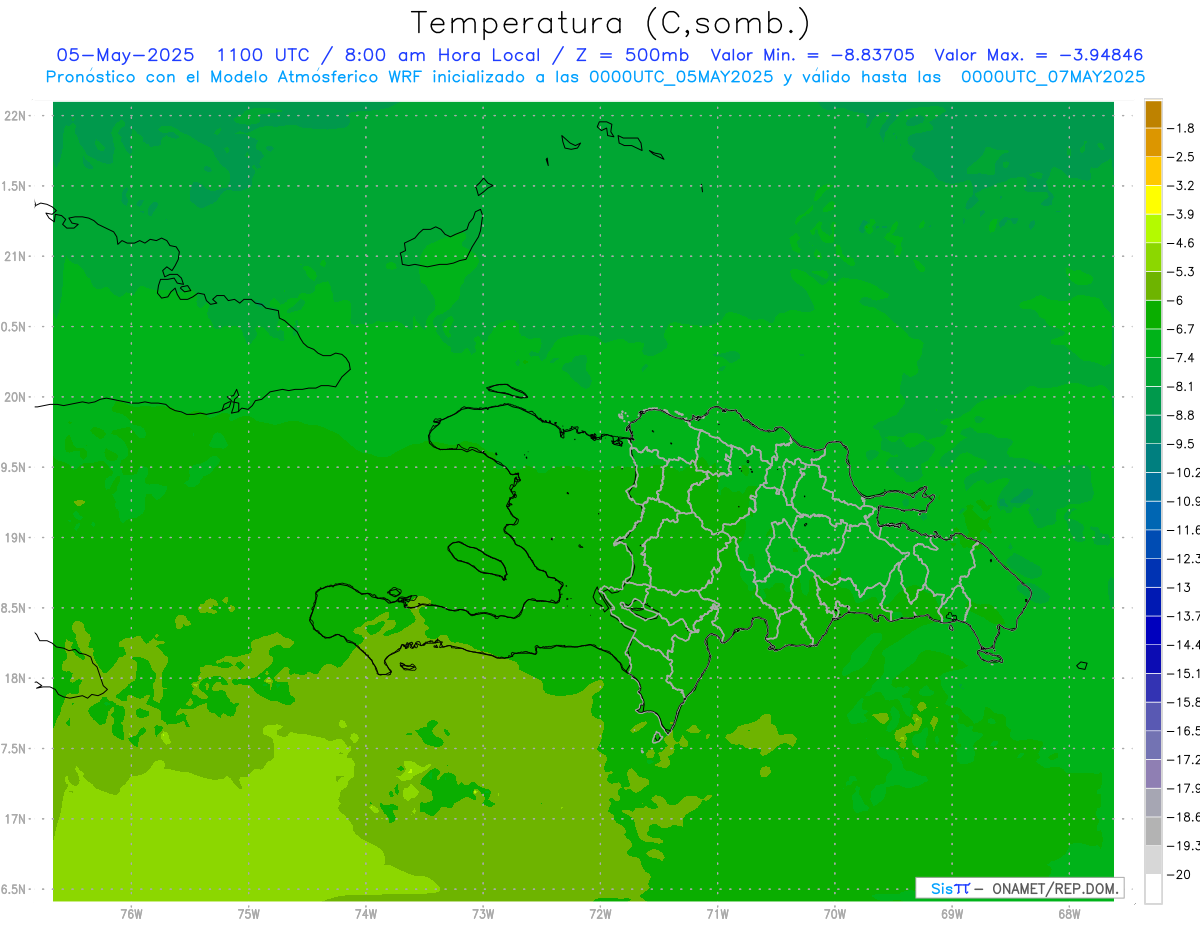Click the 75W longitude label
Viewport: 1200px width, 927px height.
248,914
